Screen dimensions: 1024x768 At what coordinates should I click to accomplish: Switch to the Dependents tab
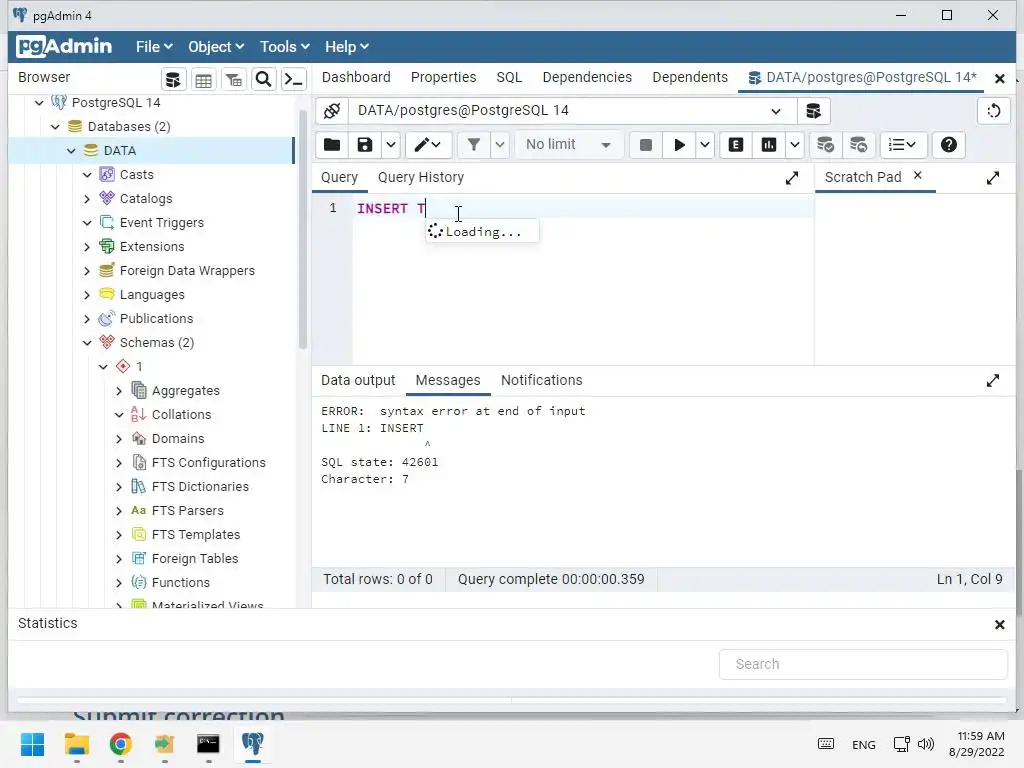pyautogui.click(x=690, y=77)
